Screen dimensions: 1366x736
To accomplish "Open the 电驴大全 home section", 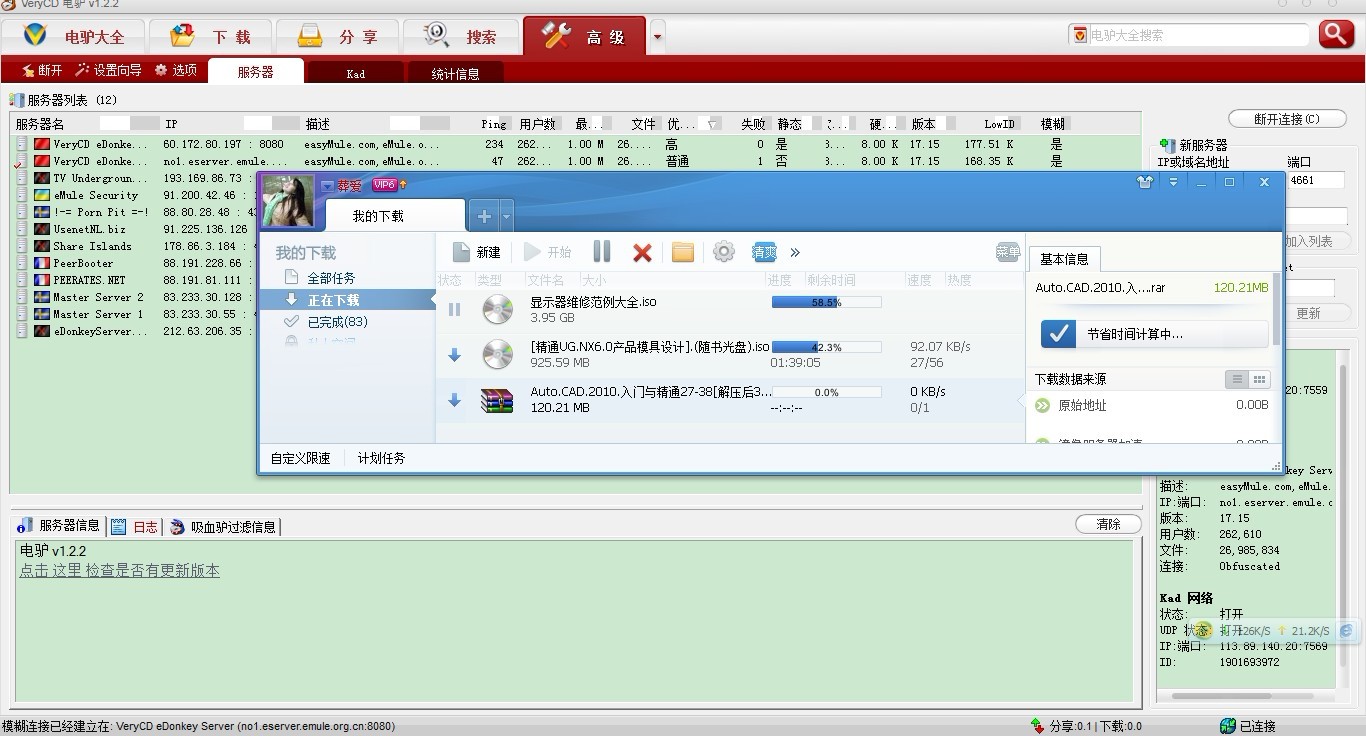I will point(74,37).
